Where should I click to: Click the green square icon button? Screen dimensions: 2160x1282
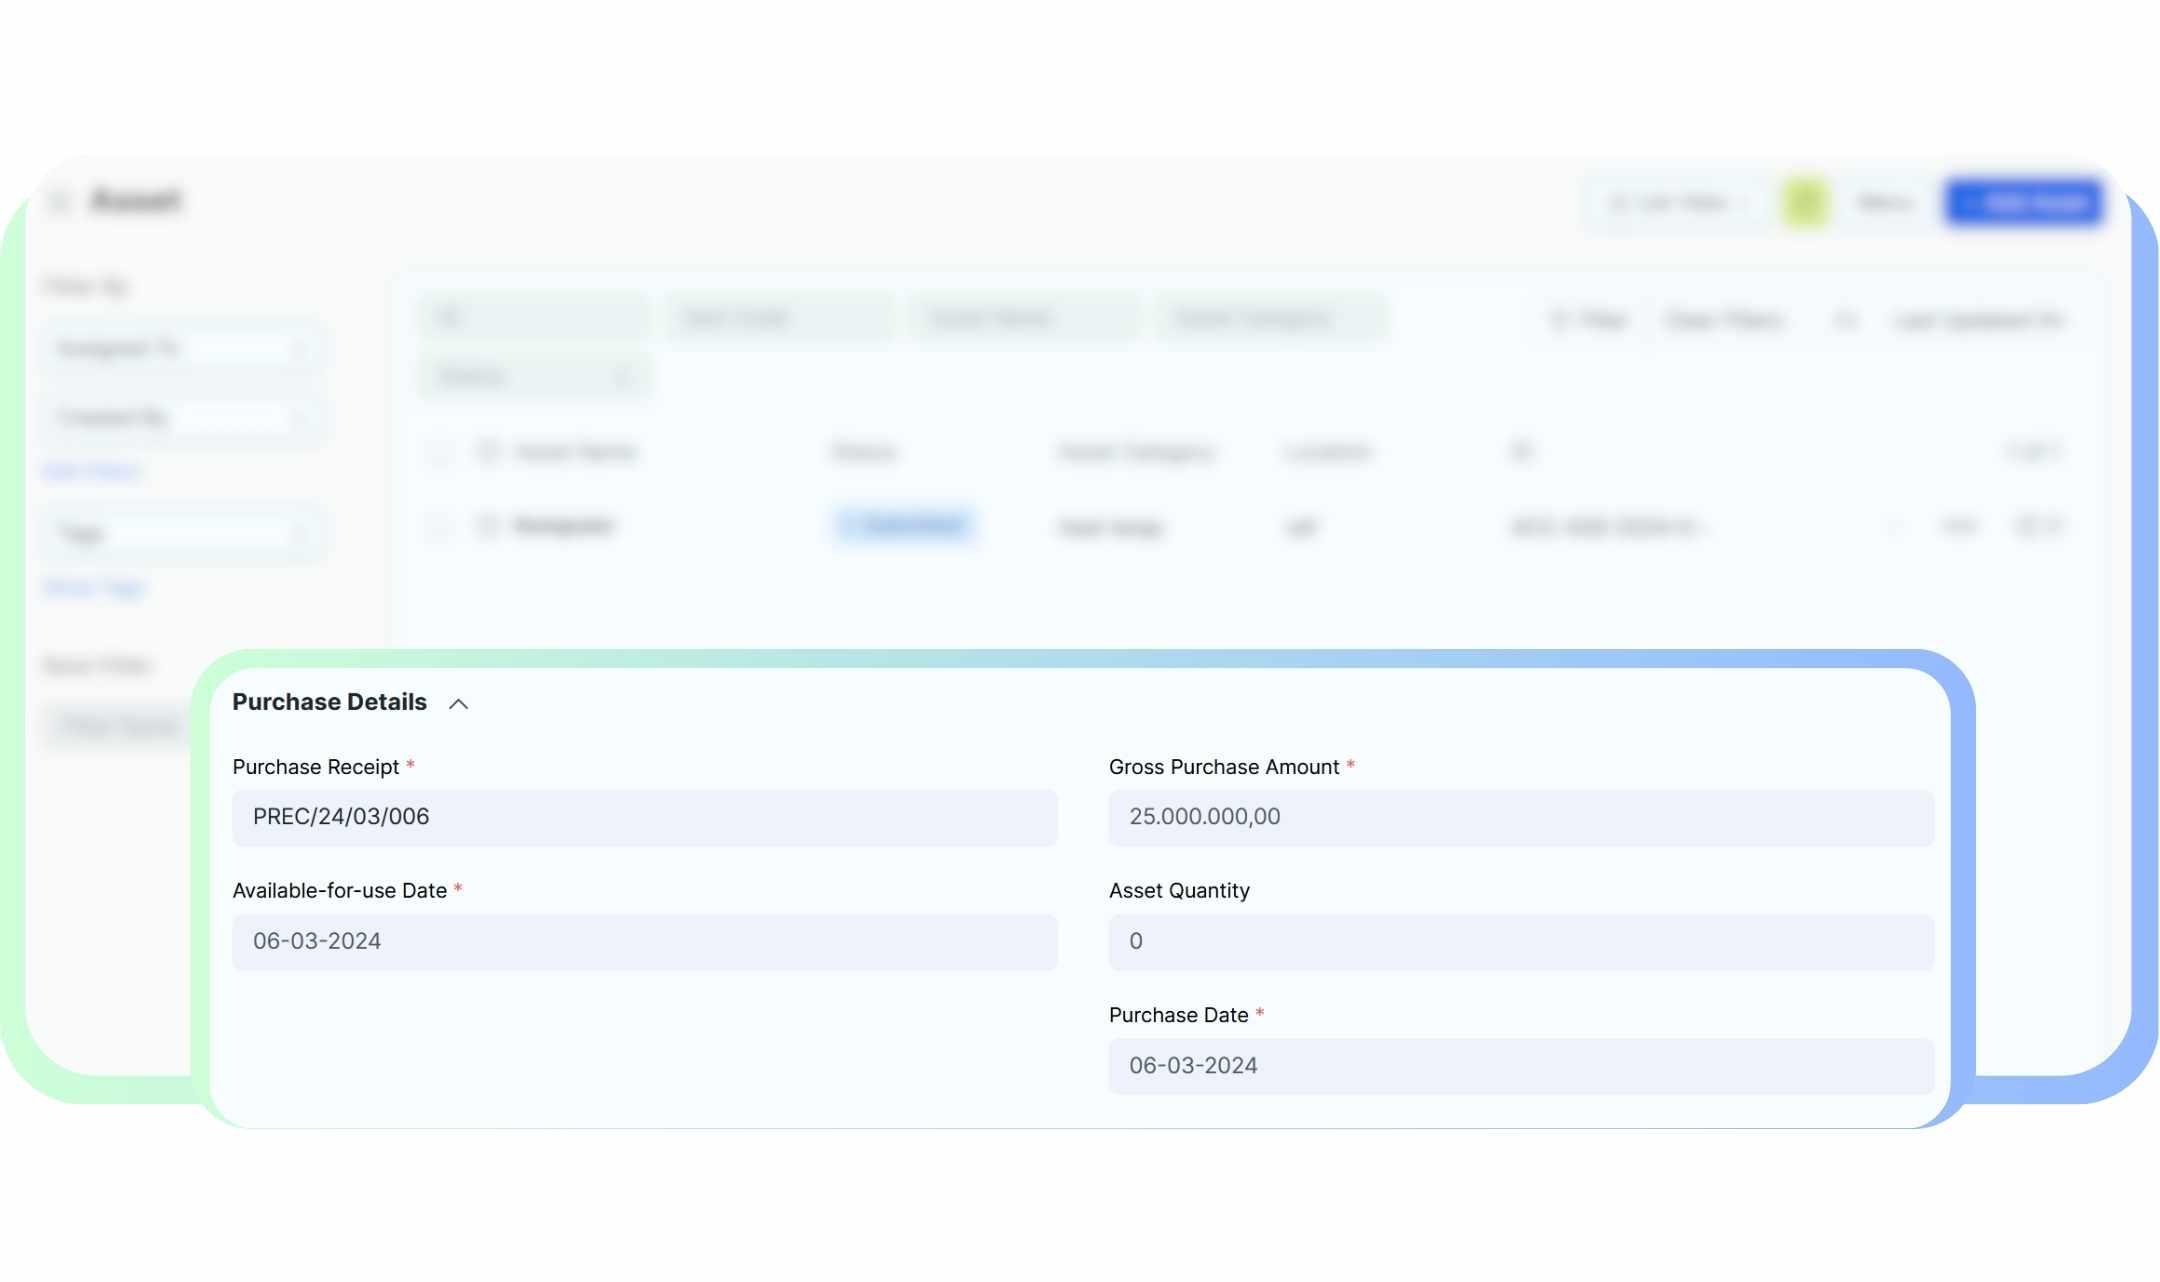click(x=1805, y=203)
